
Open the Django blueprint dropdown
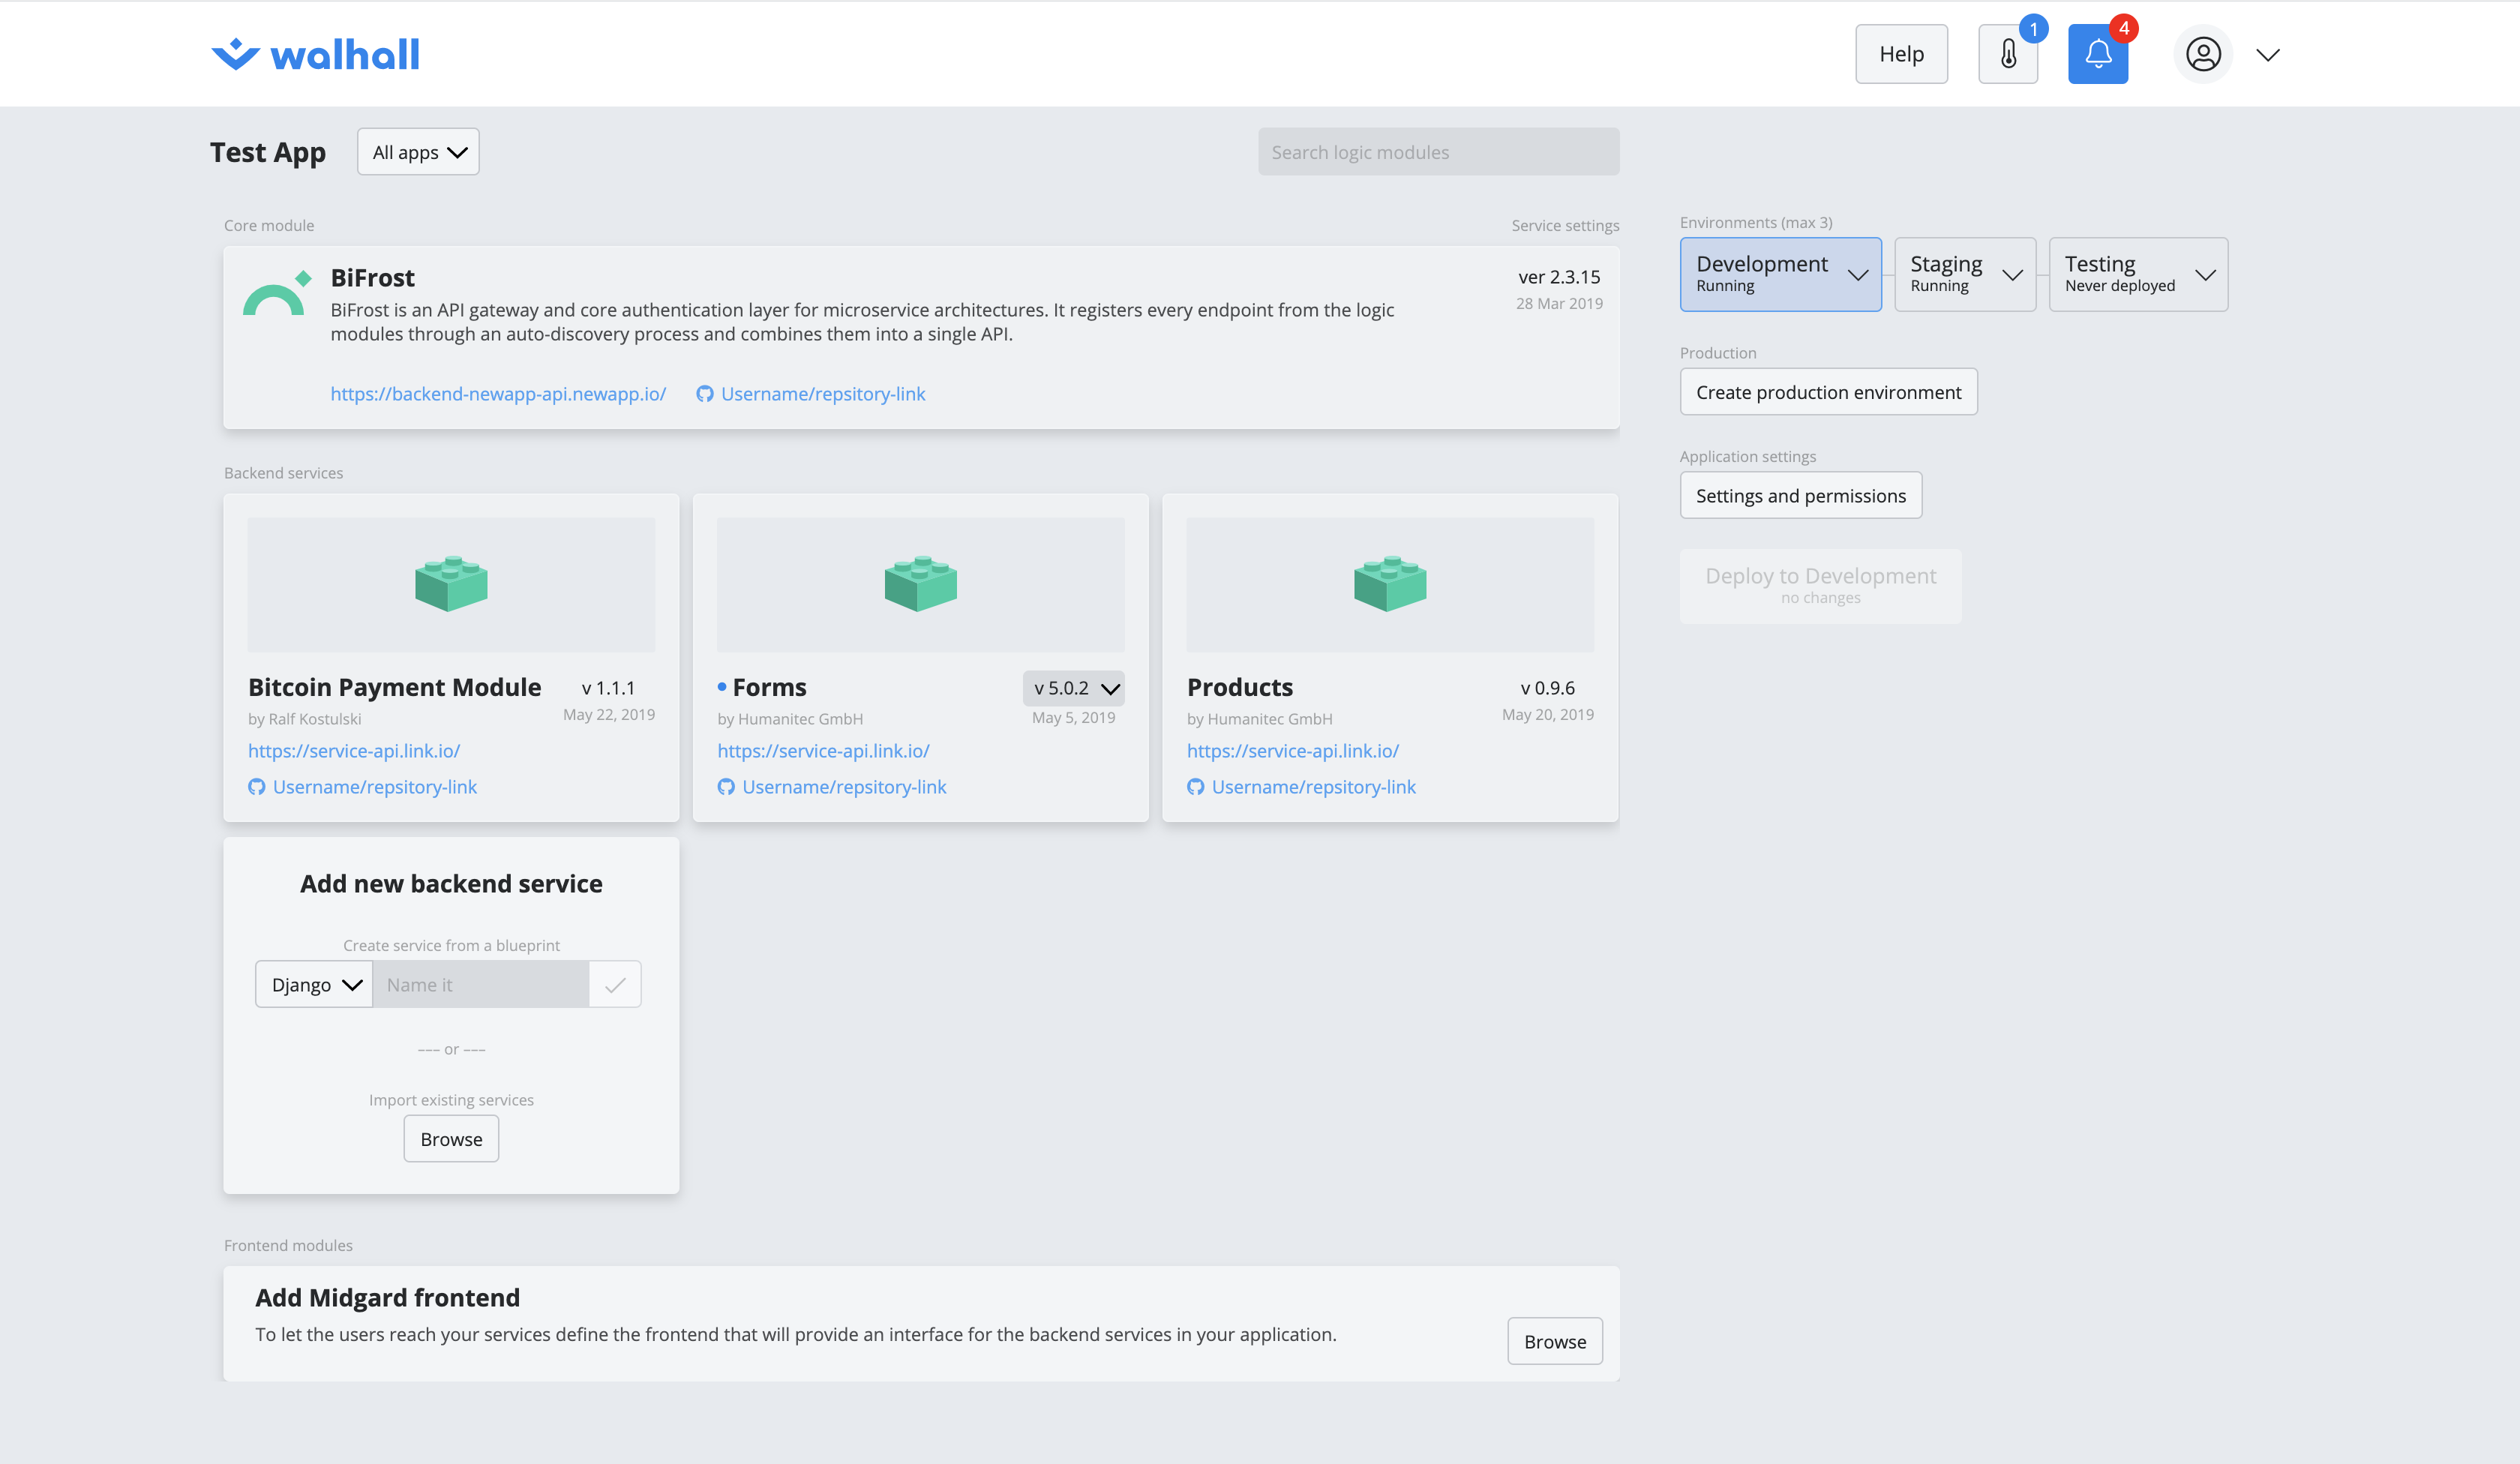[x=314, y=985]
